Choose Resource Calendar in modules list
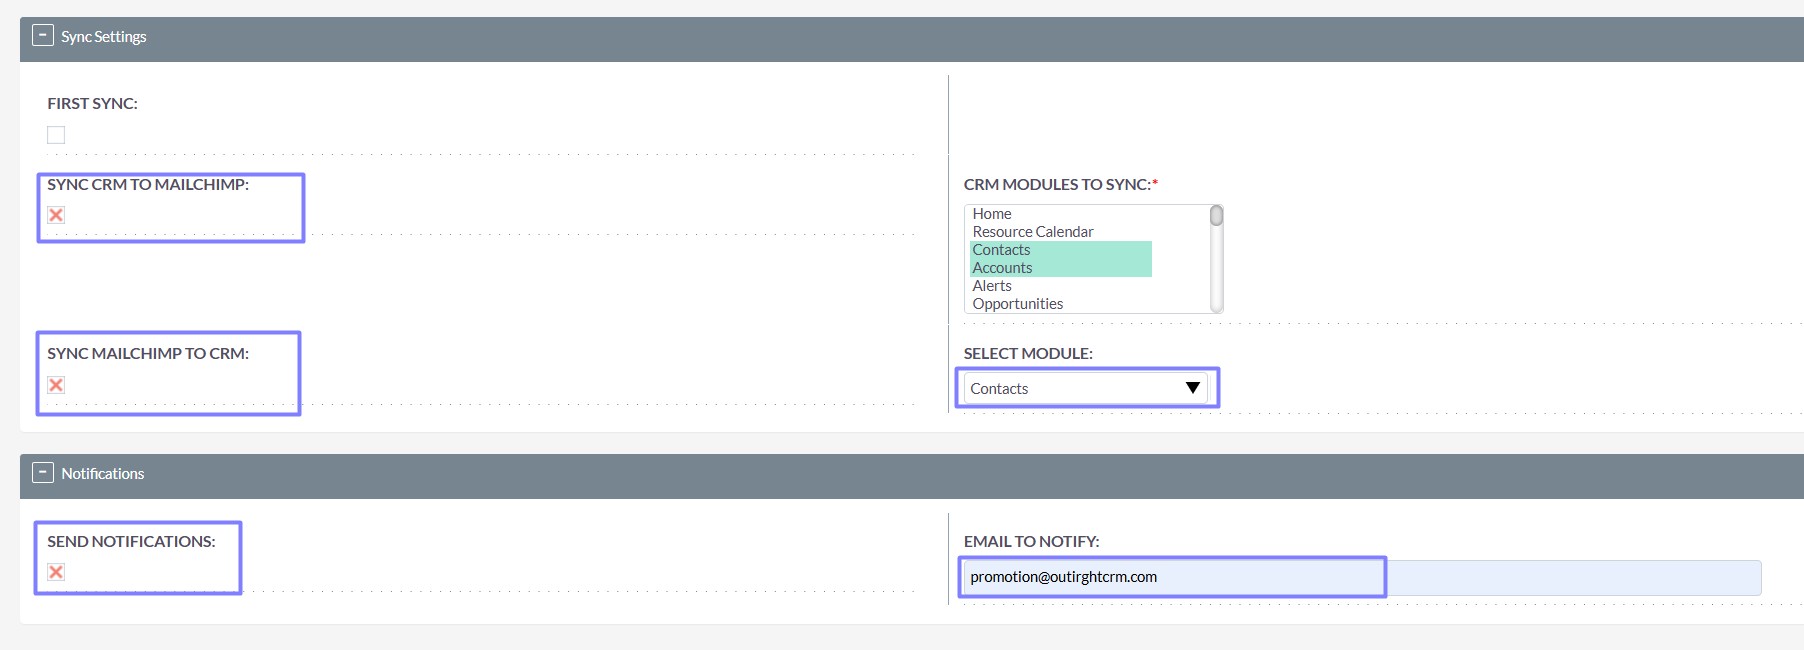The image size is (1804, 650). 1033,232
